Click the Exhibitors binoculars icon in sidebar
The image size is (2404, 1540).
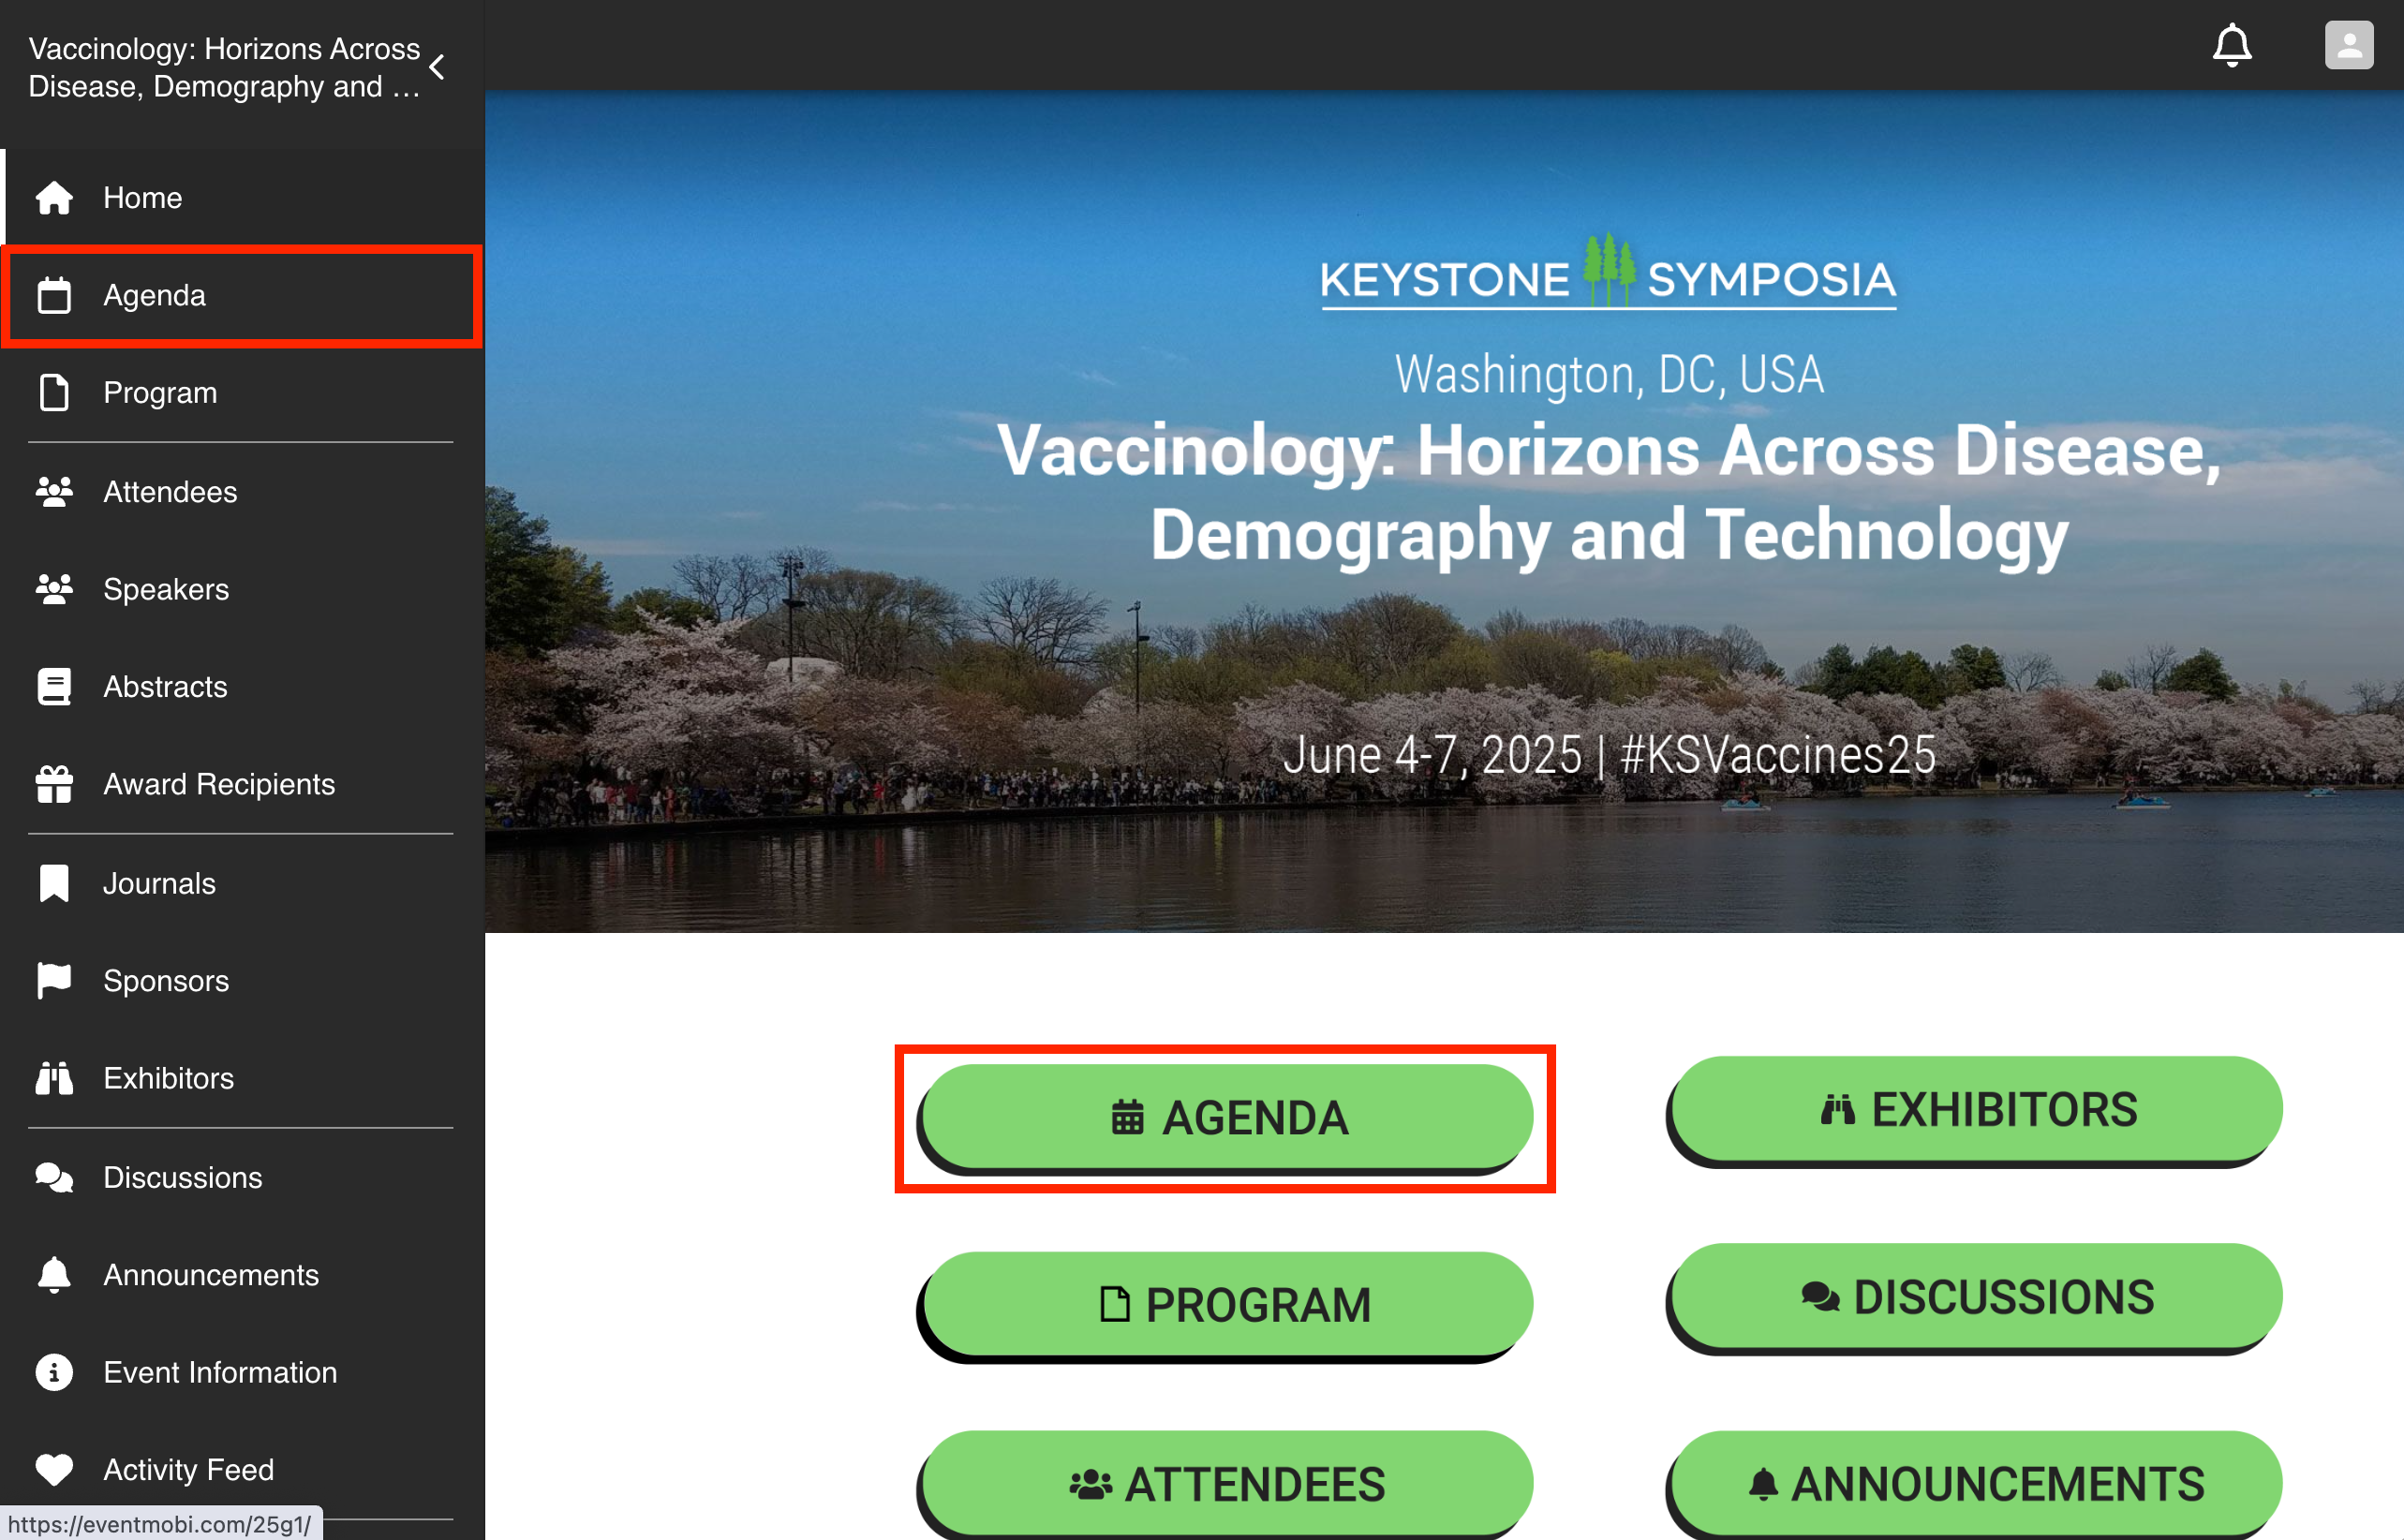pos(54,1078)
